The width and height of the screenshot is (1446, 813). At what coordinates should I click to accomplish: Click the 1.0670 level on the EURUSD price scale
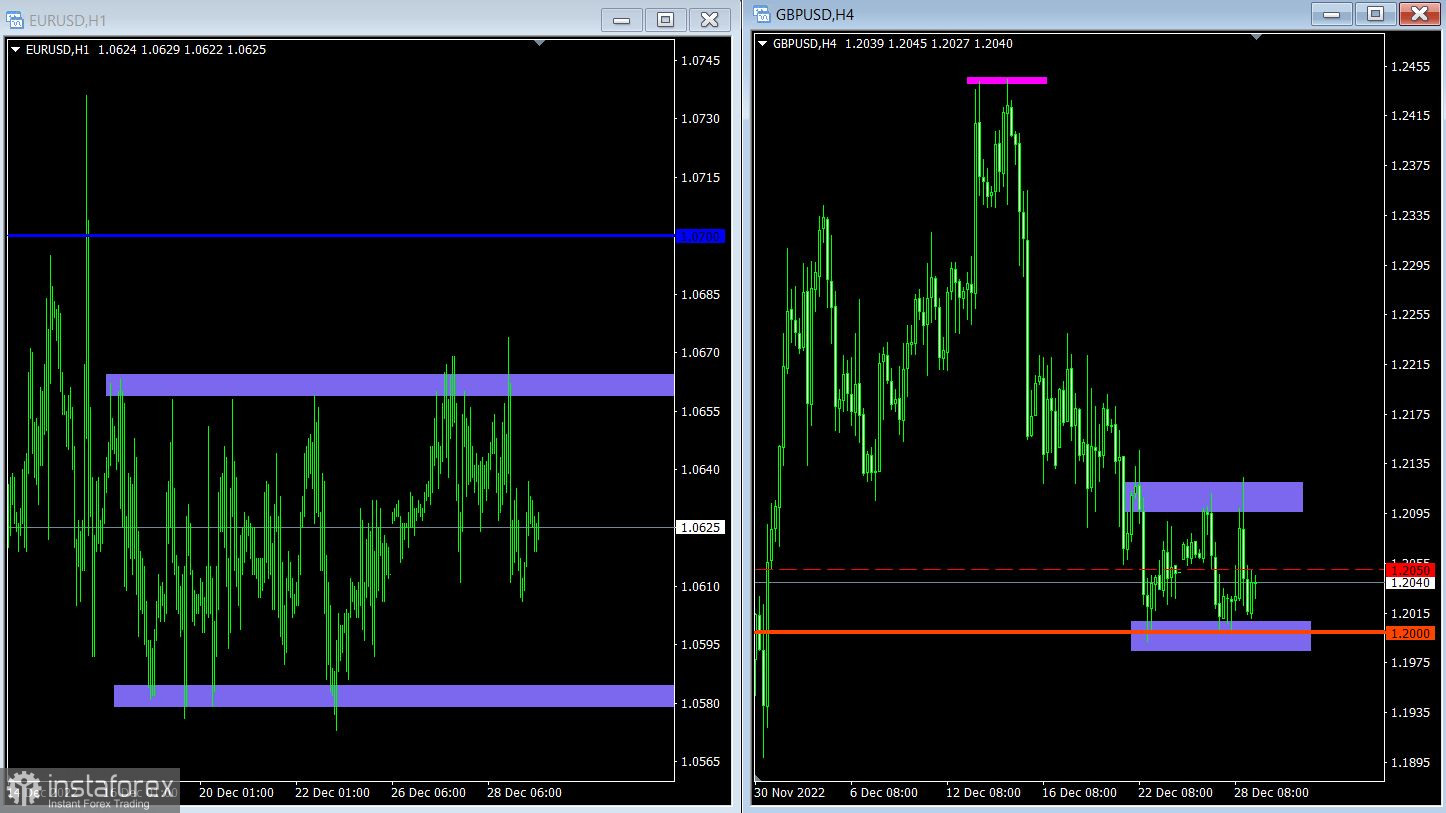[700, 352]
